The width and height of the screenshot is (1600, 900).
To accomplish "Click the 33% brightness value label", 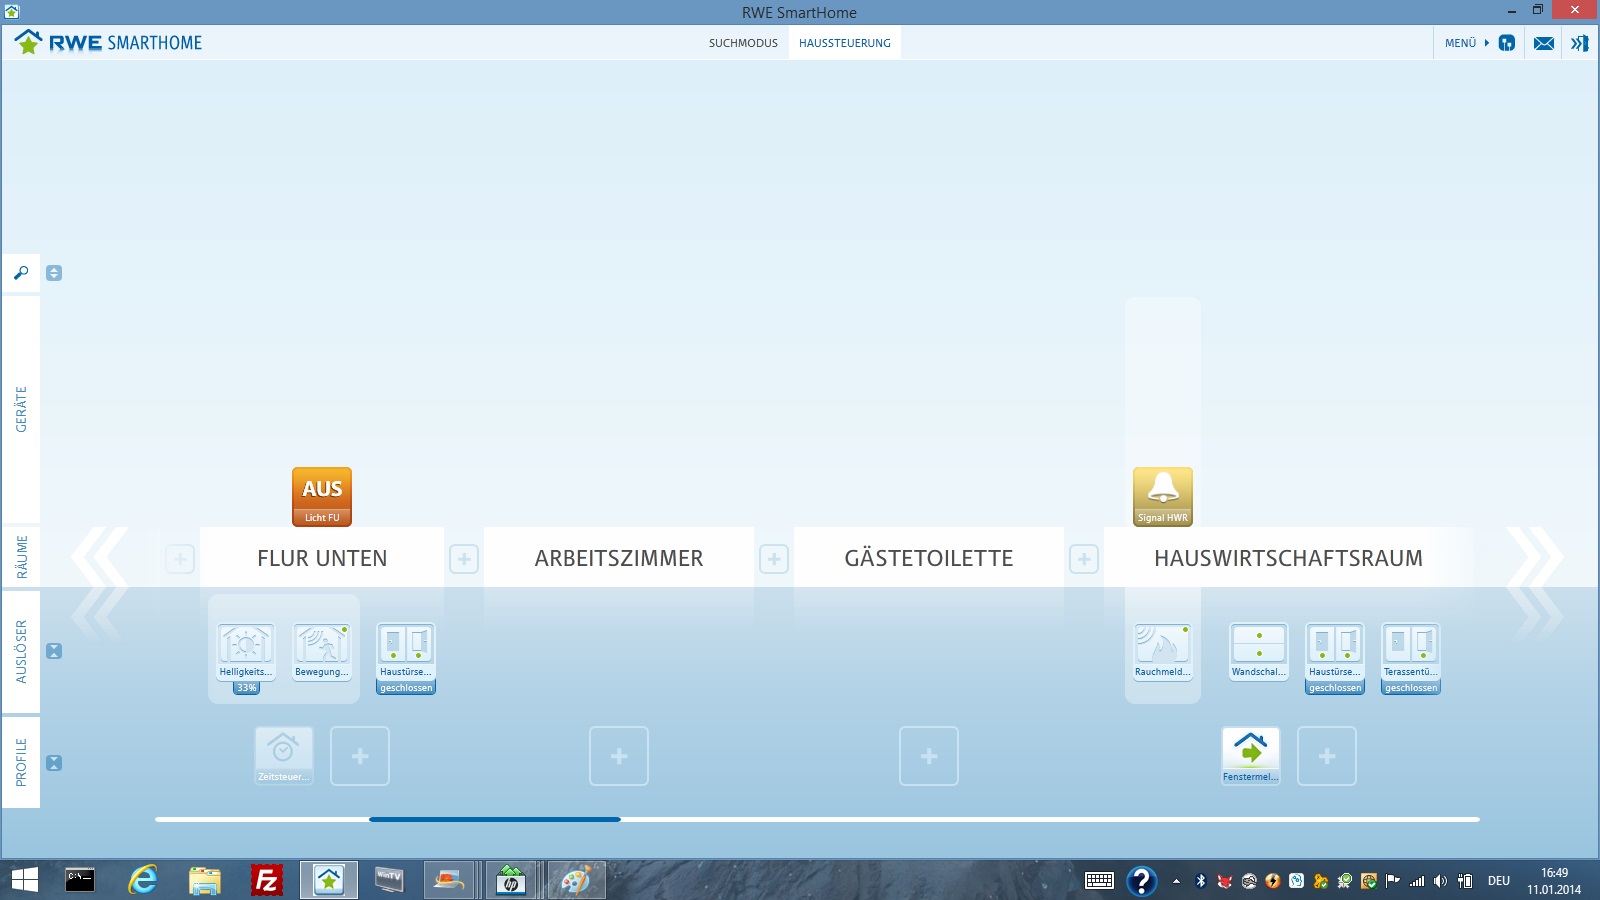I will [246, 688].
